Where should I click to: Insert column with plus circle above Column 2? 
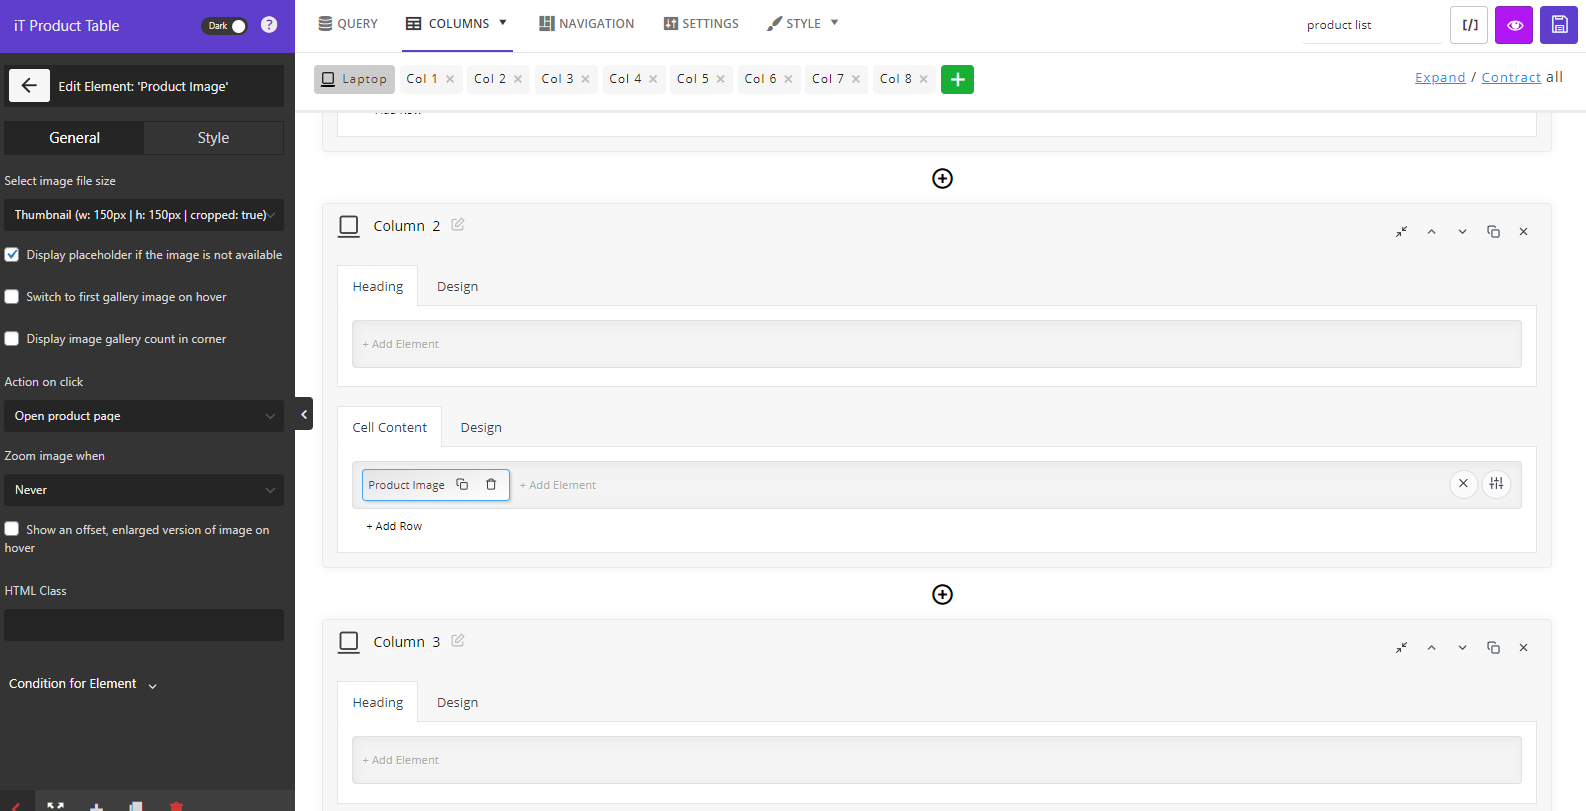point(942,178)
